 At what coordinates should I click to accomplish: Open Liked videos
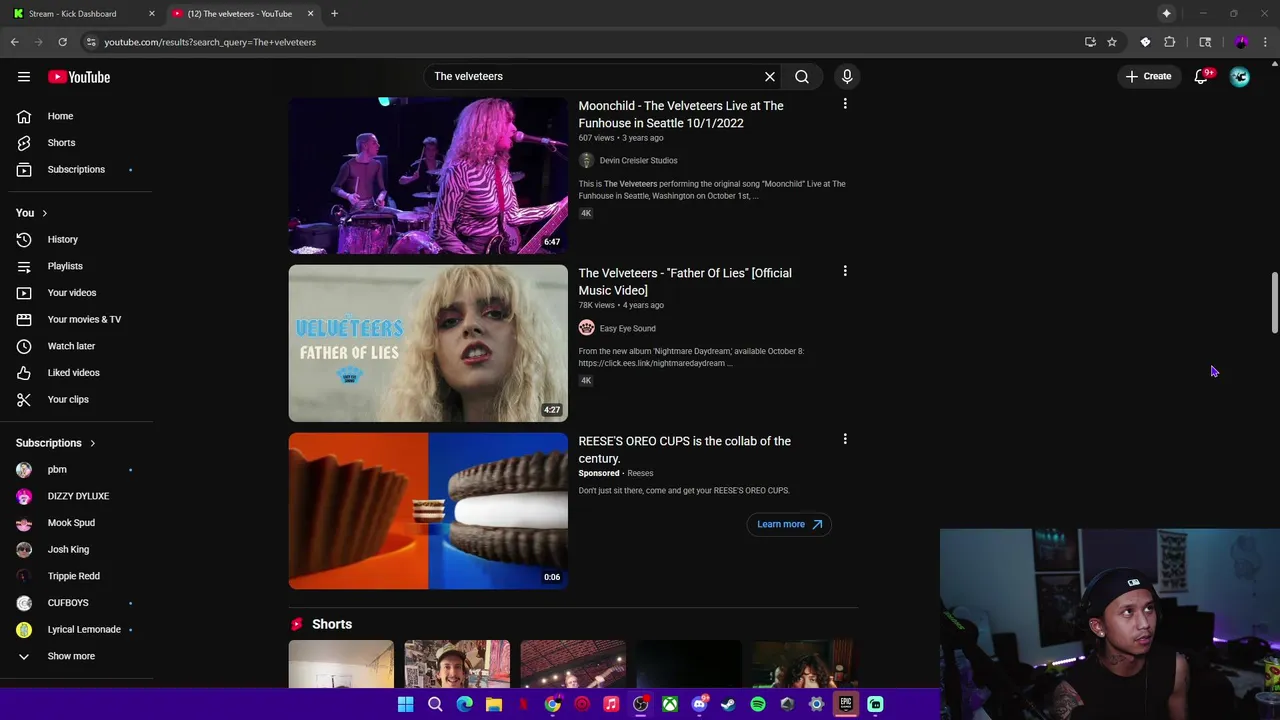[76, 372]
